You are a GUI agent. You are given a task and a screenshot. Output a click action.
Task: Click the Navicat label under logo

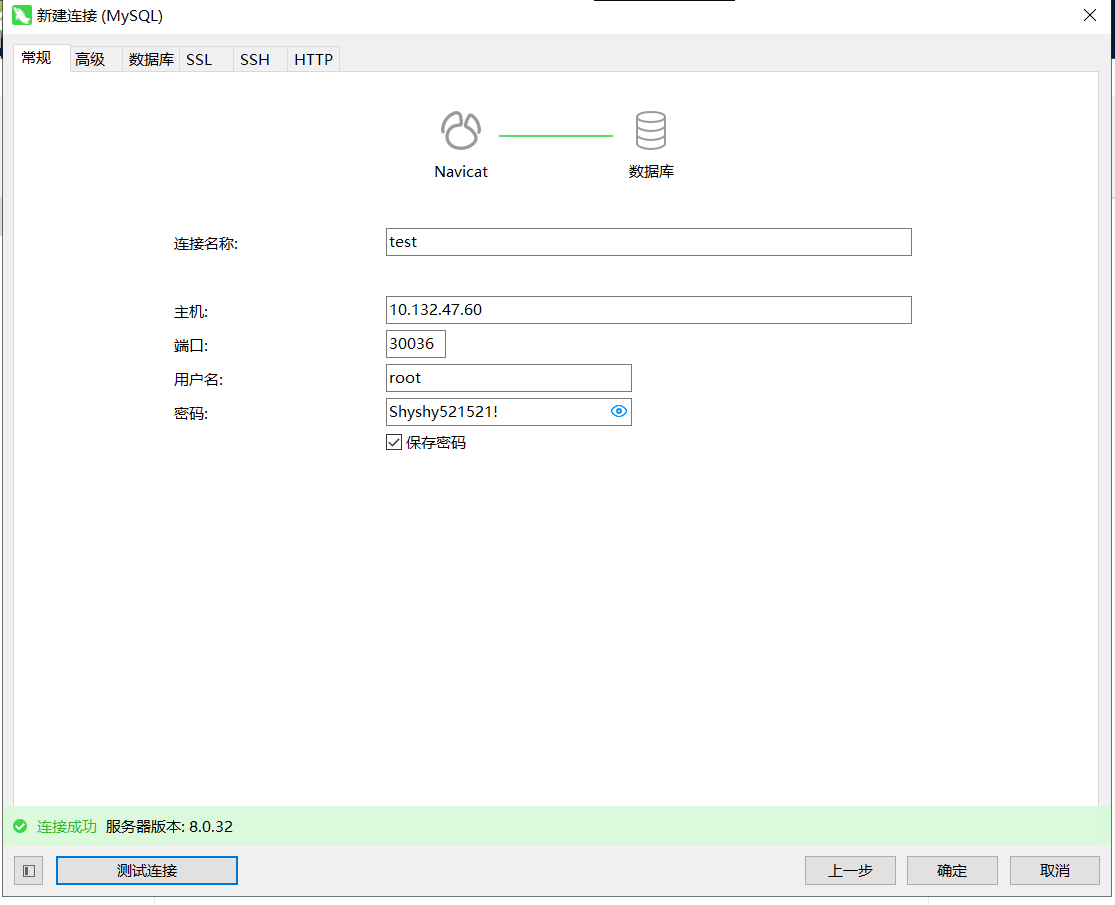tap(461, 171)
